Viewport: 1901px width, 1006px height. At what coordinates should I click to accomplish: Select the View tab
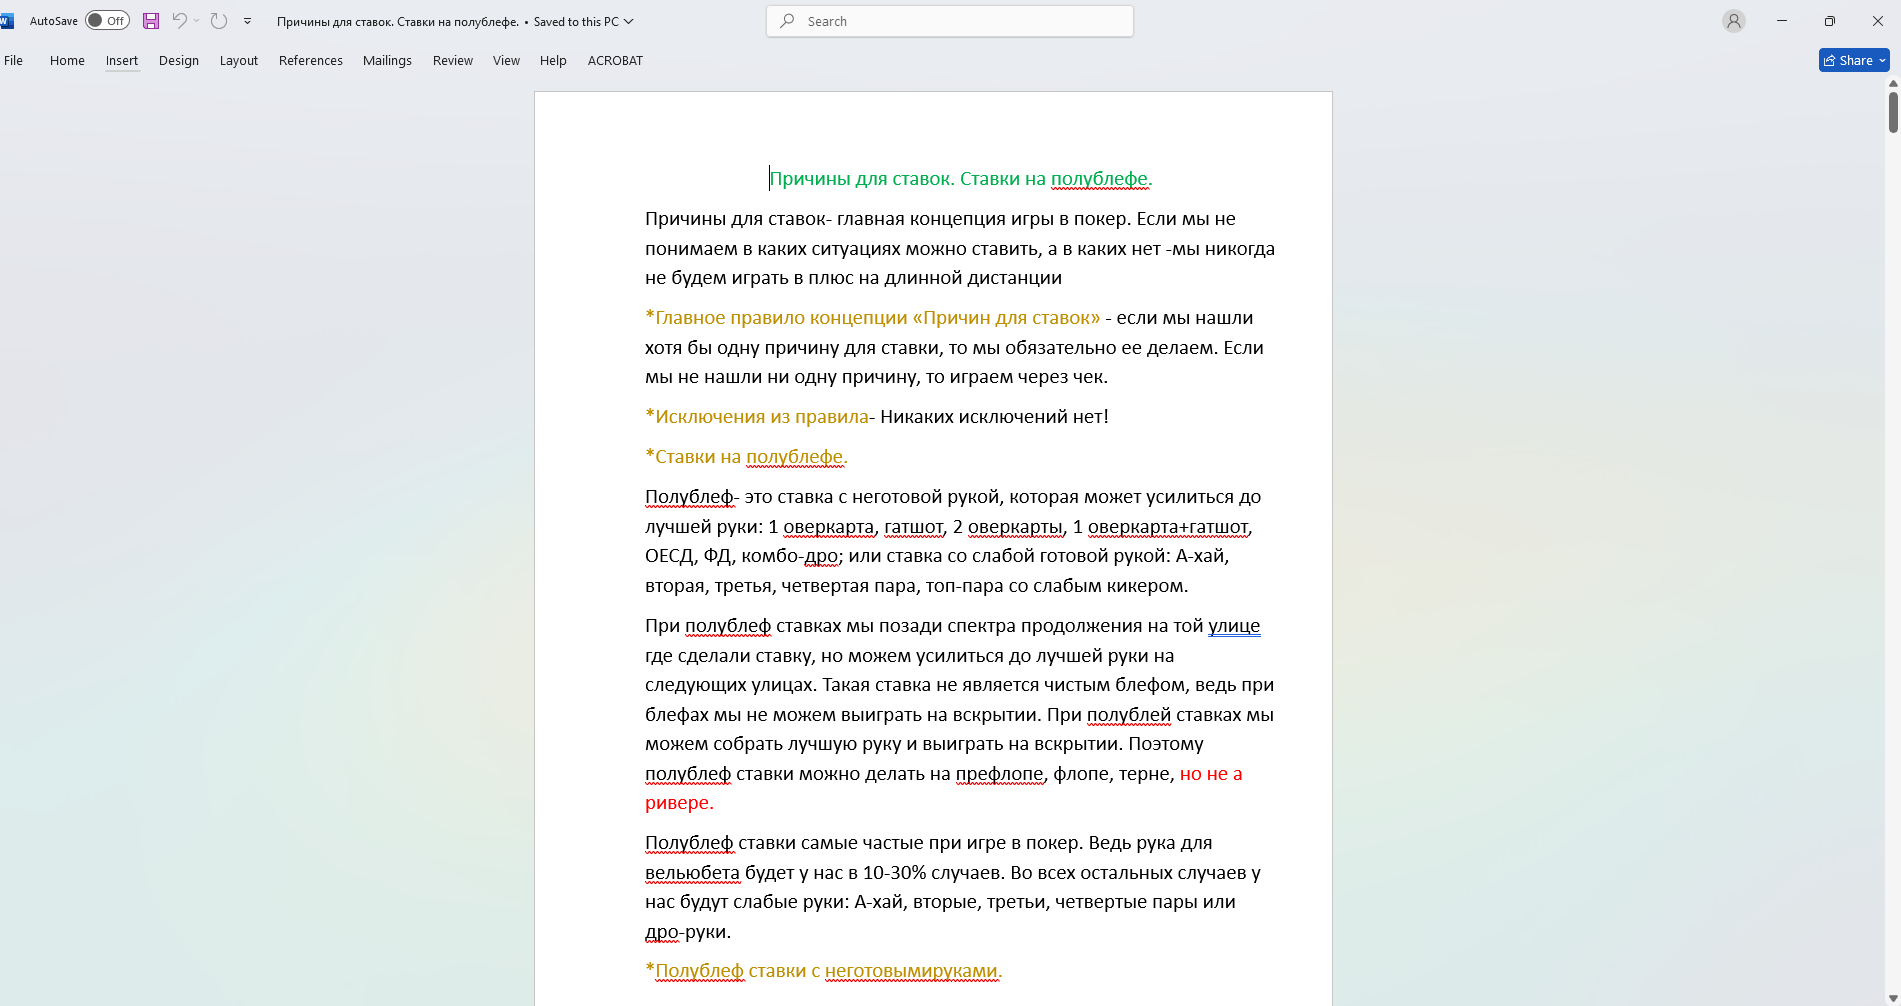point(506,61)
